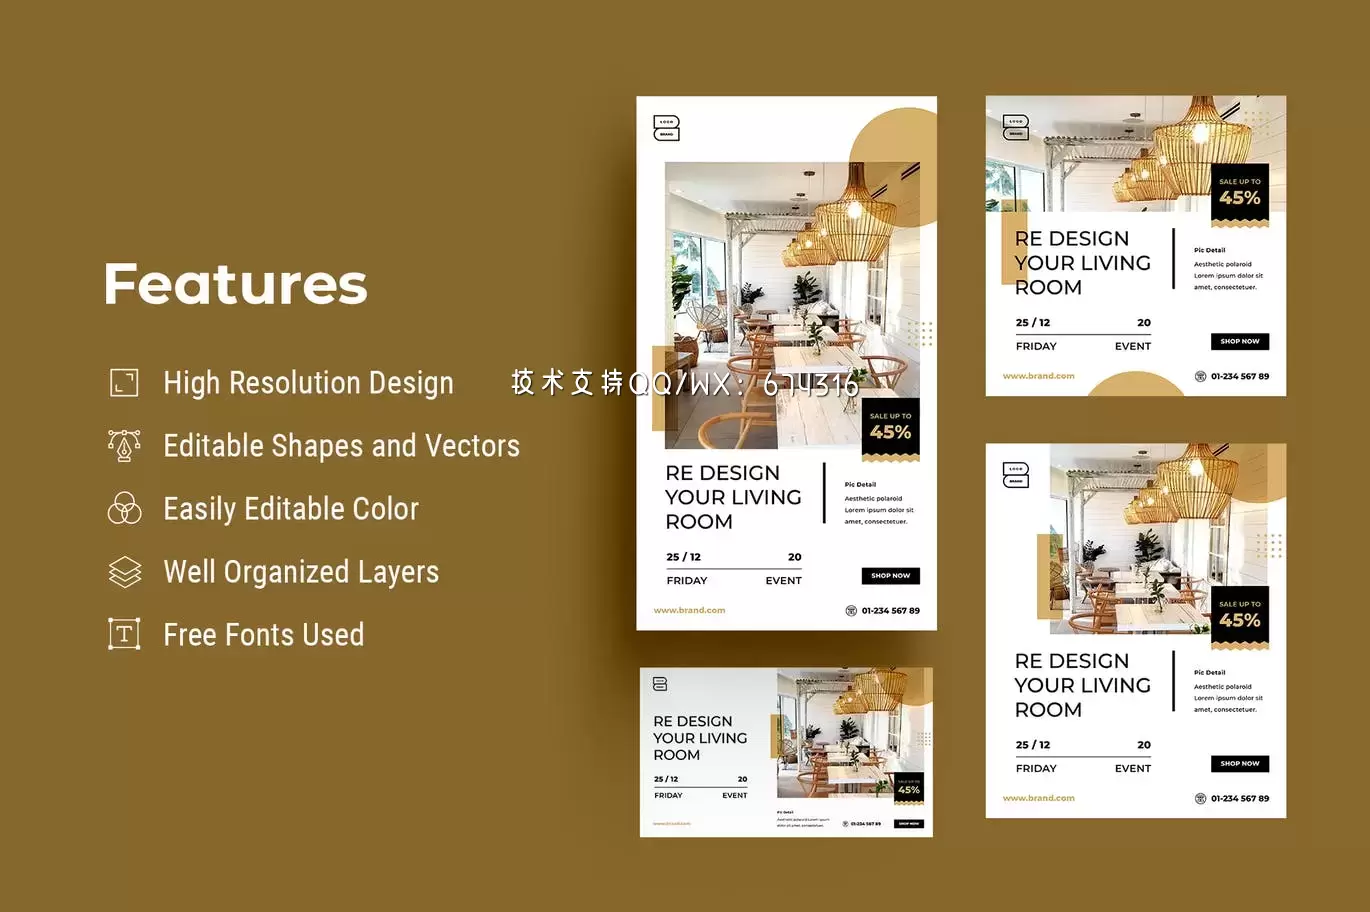This screenshot has height=912, width=1370.
Task: Click 'FRIDAY' on the landscape banner
Action: (x=668, y=795)
